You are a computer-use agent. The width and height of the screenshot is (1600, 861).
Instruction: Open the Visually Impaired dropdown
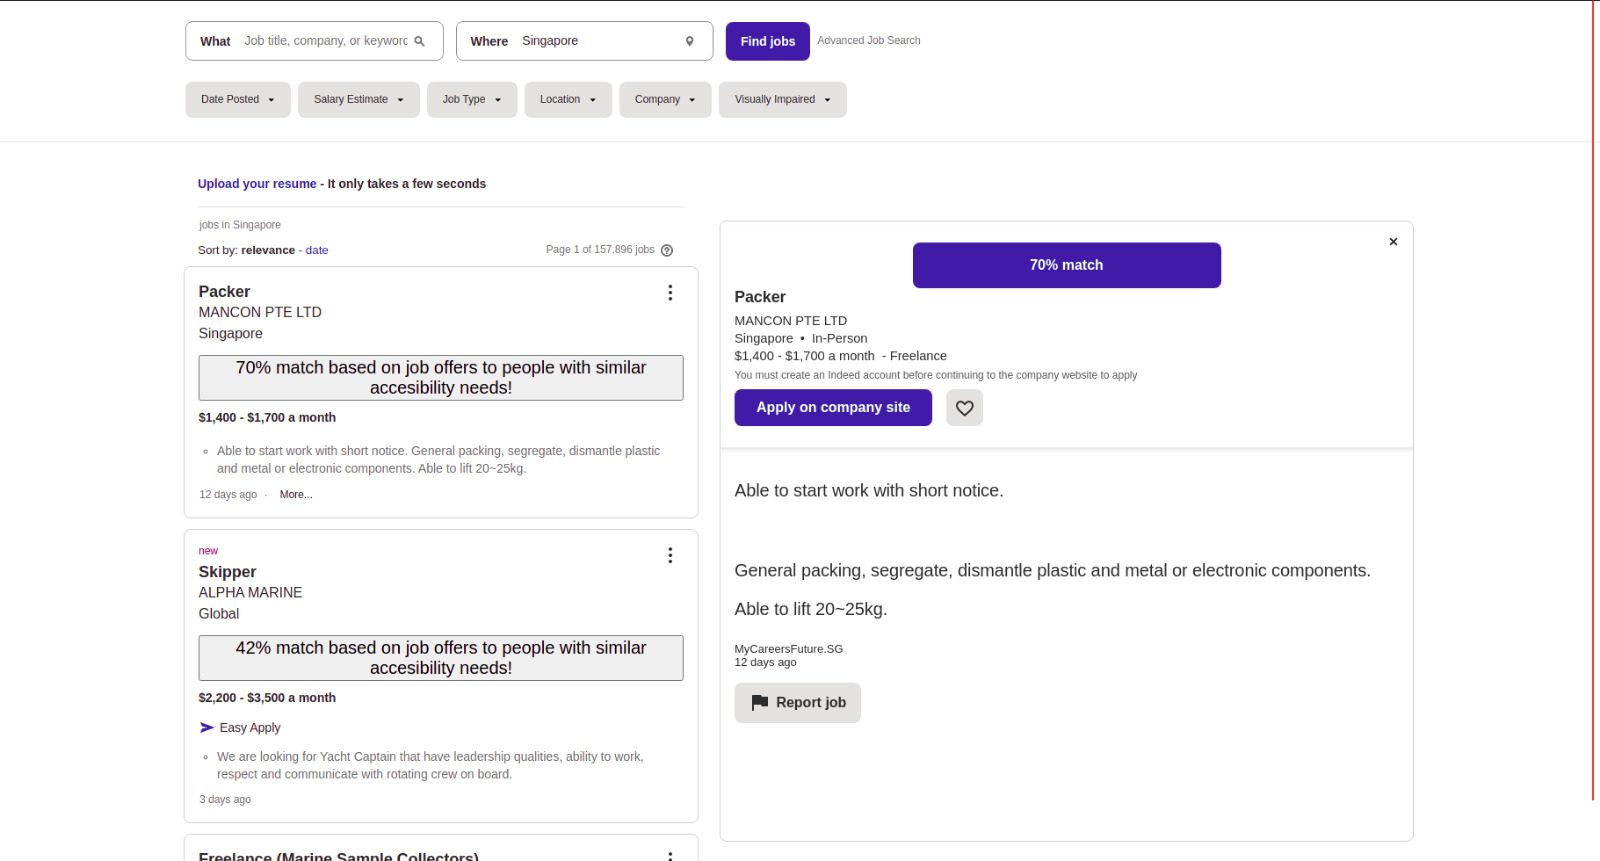coord(783,100)
